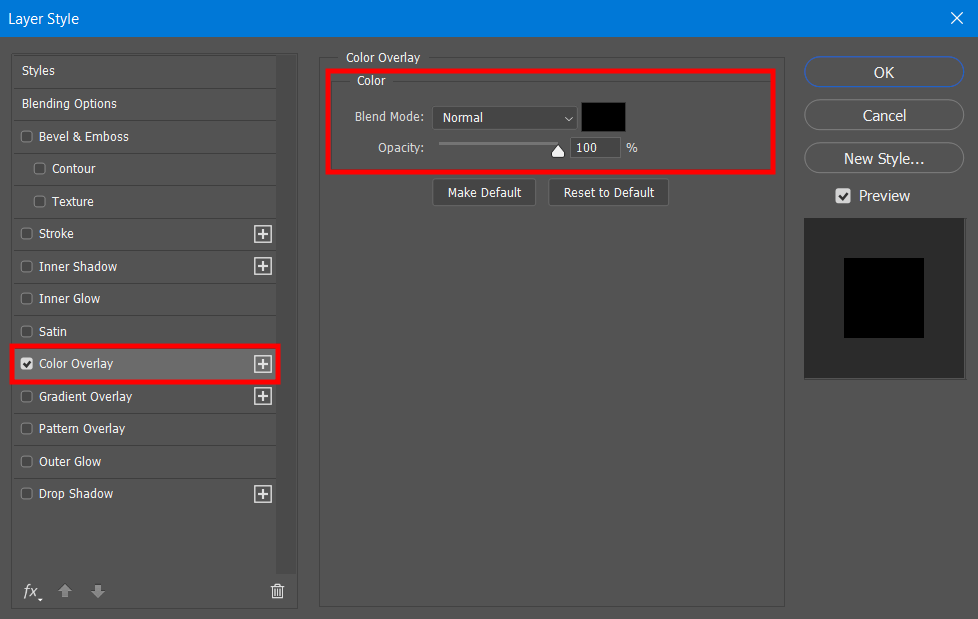Delete effect using the trash icon

(x=278, y=590)
